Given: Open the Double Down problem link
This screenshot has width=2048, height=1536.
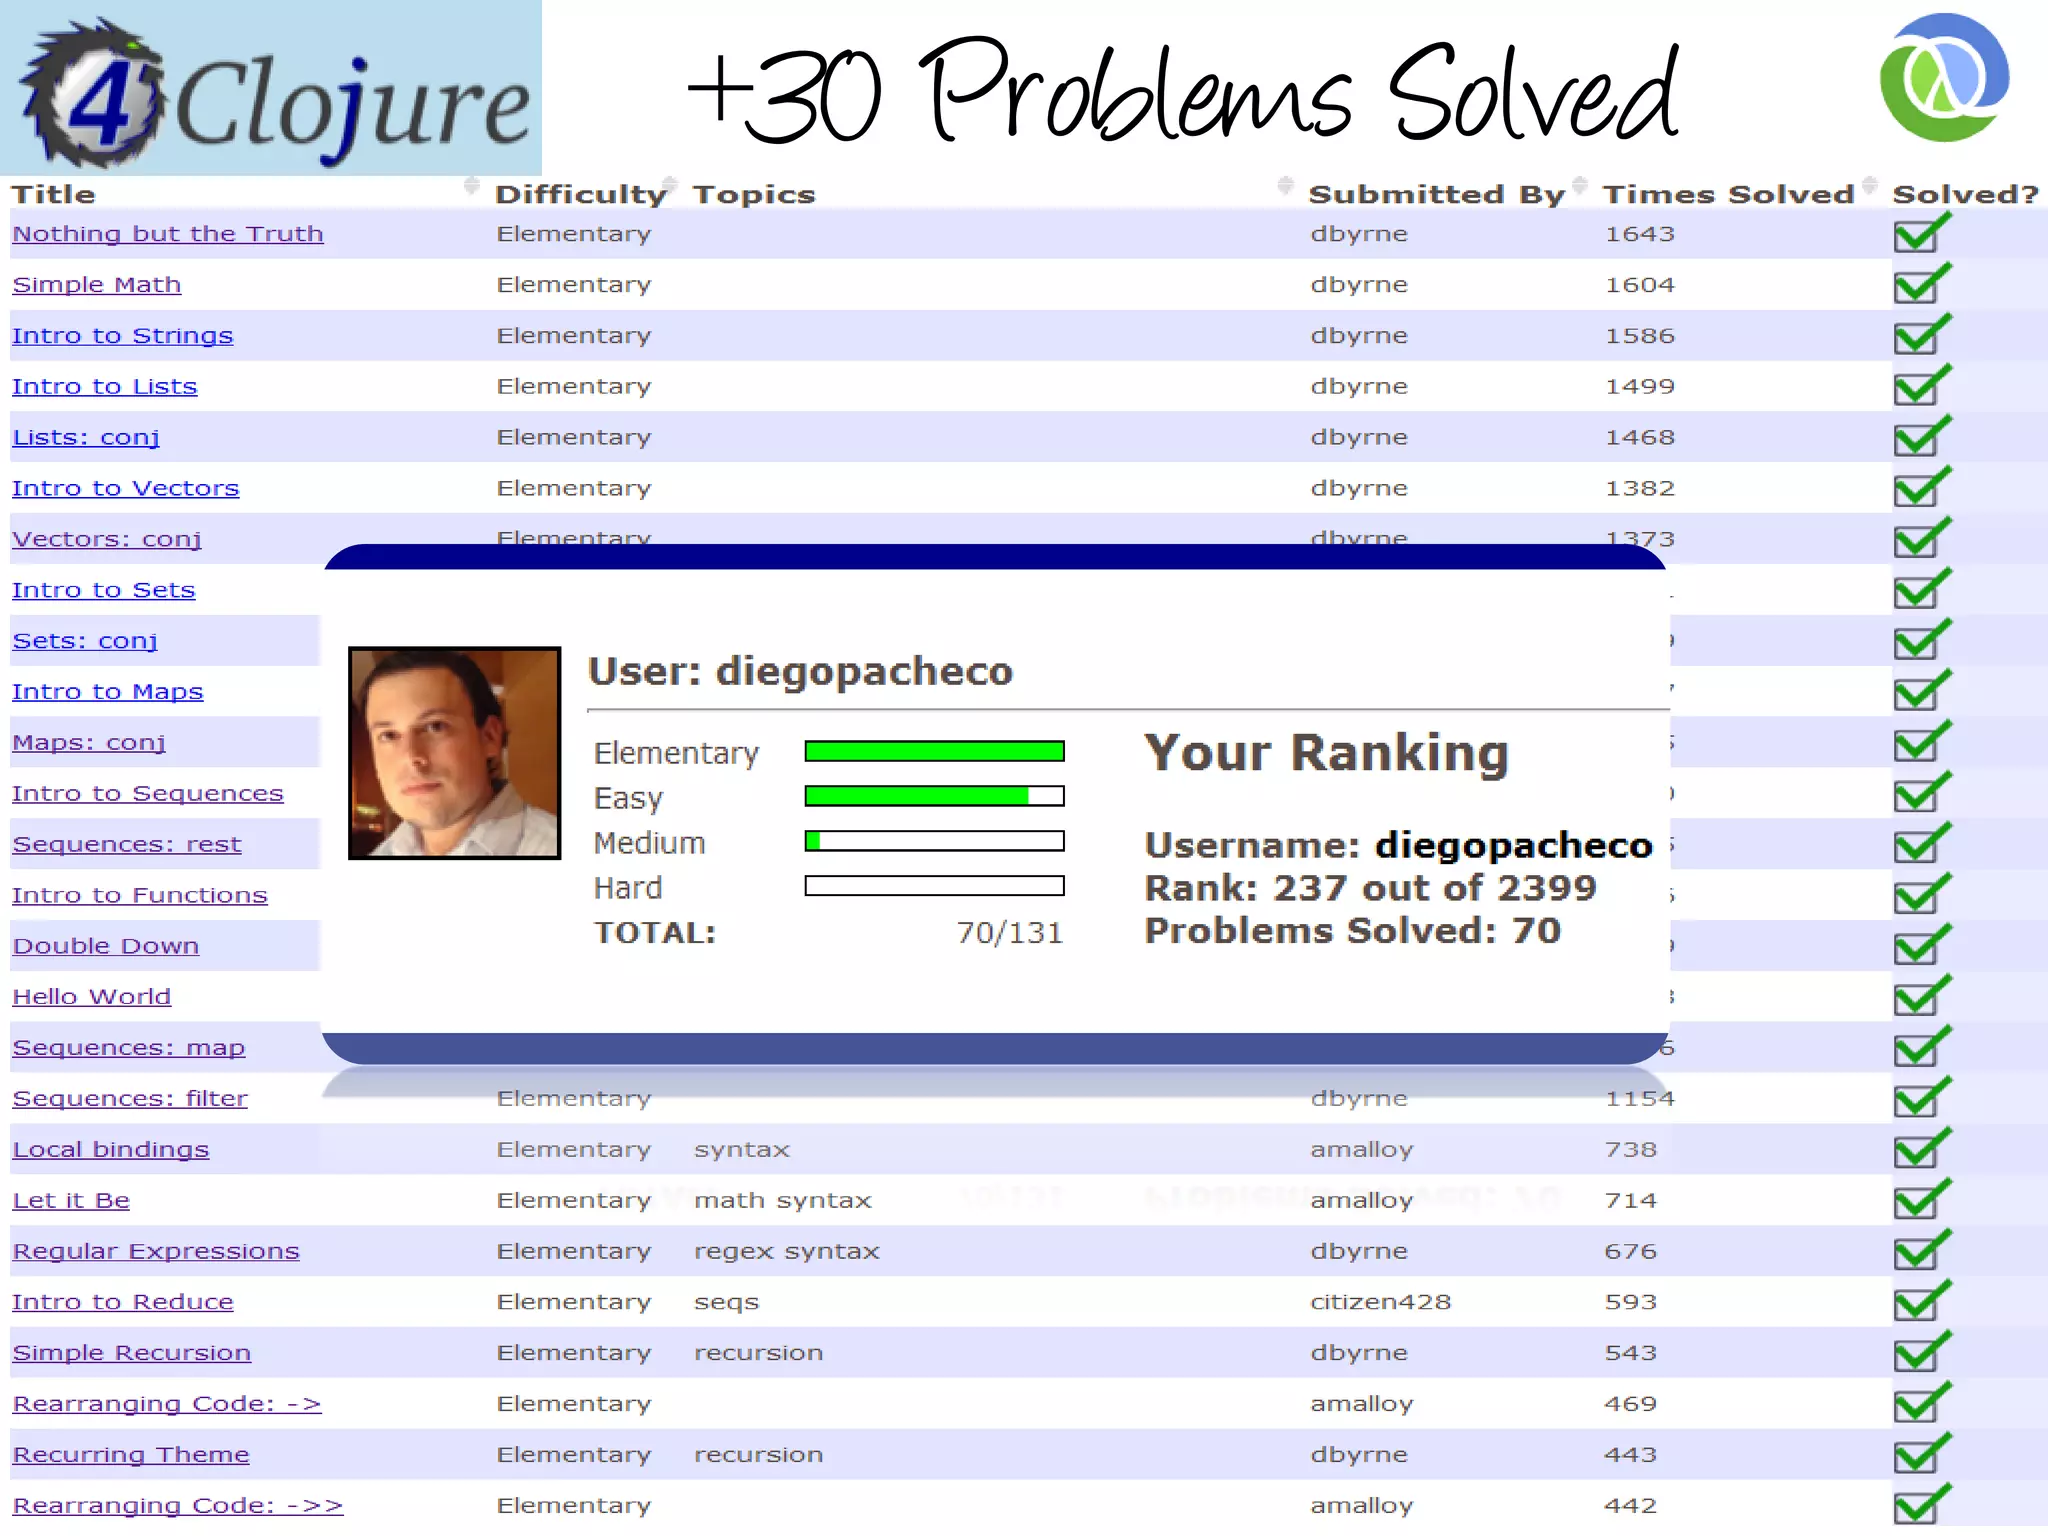Looking at the screenshot, I should (106, 946).
